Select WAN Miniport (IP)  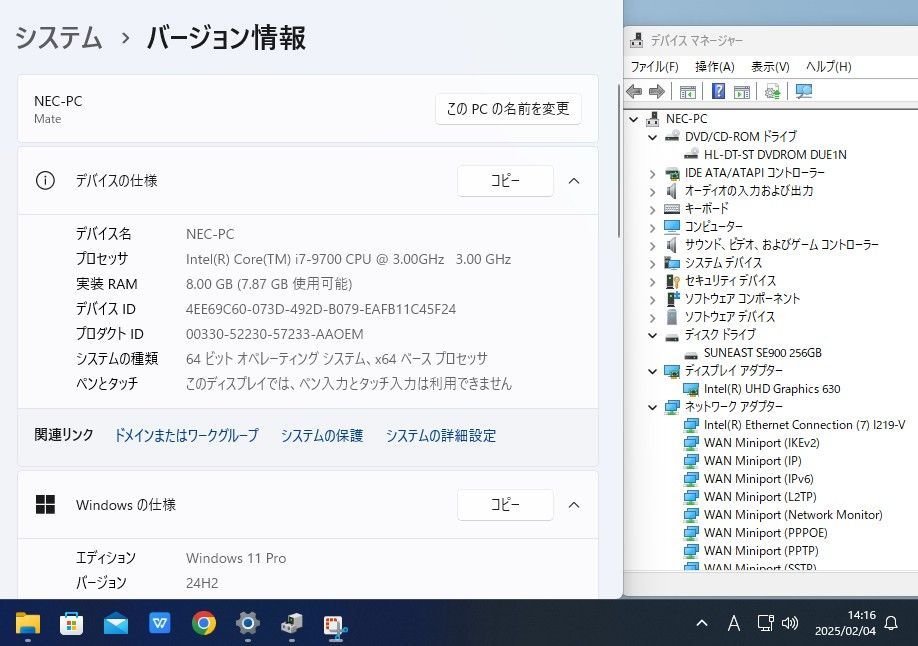tap(752, 461)
